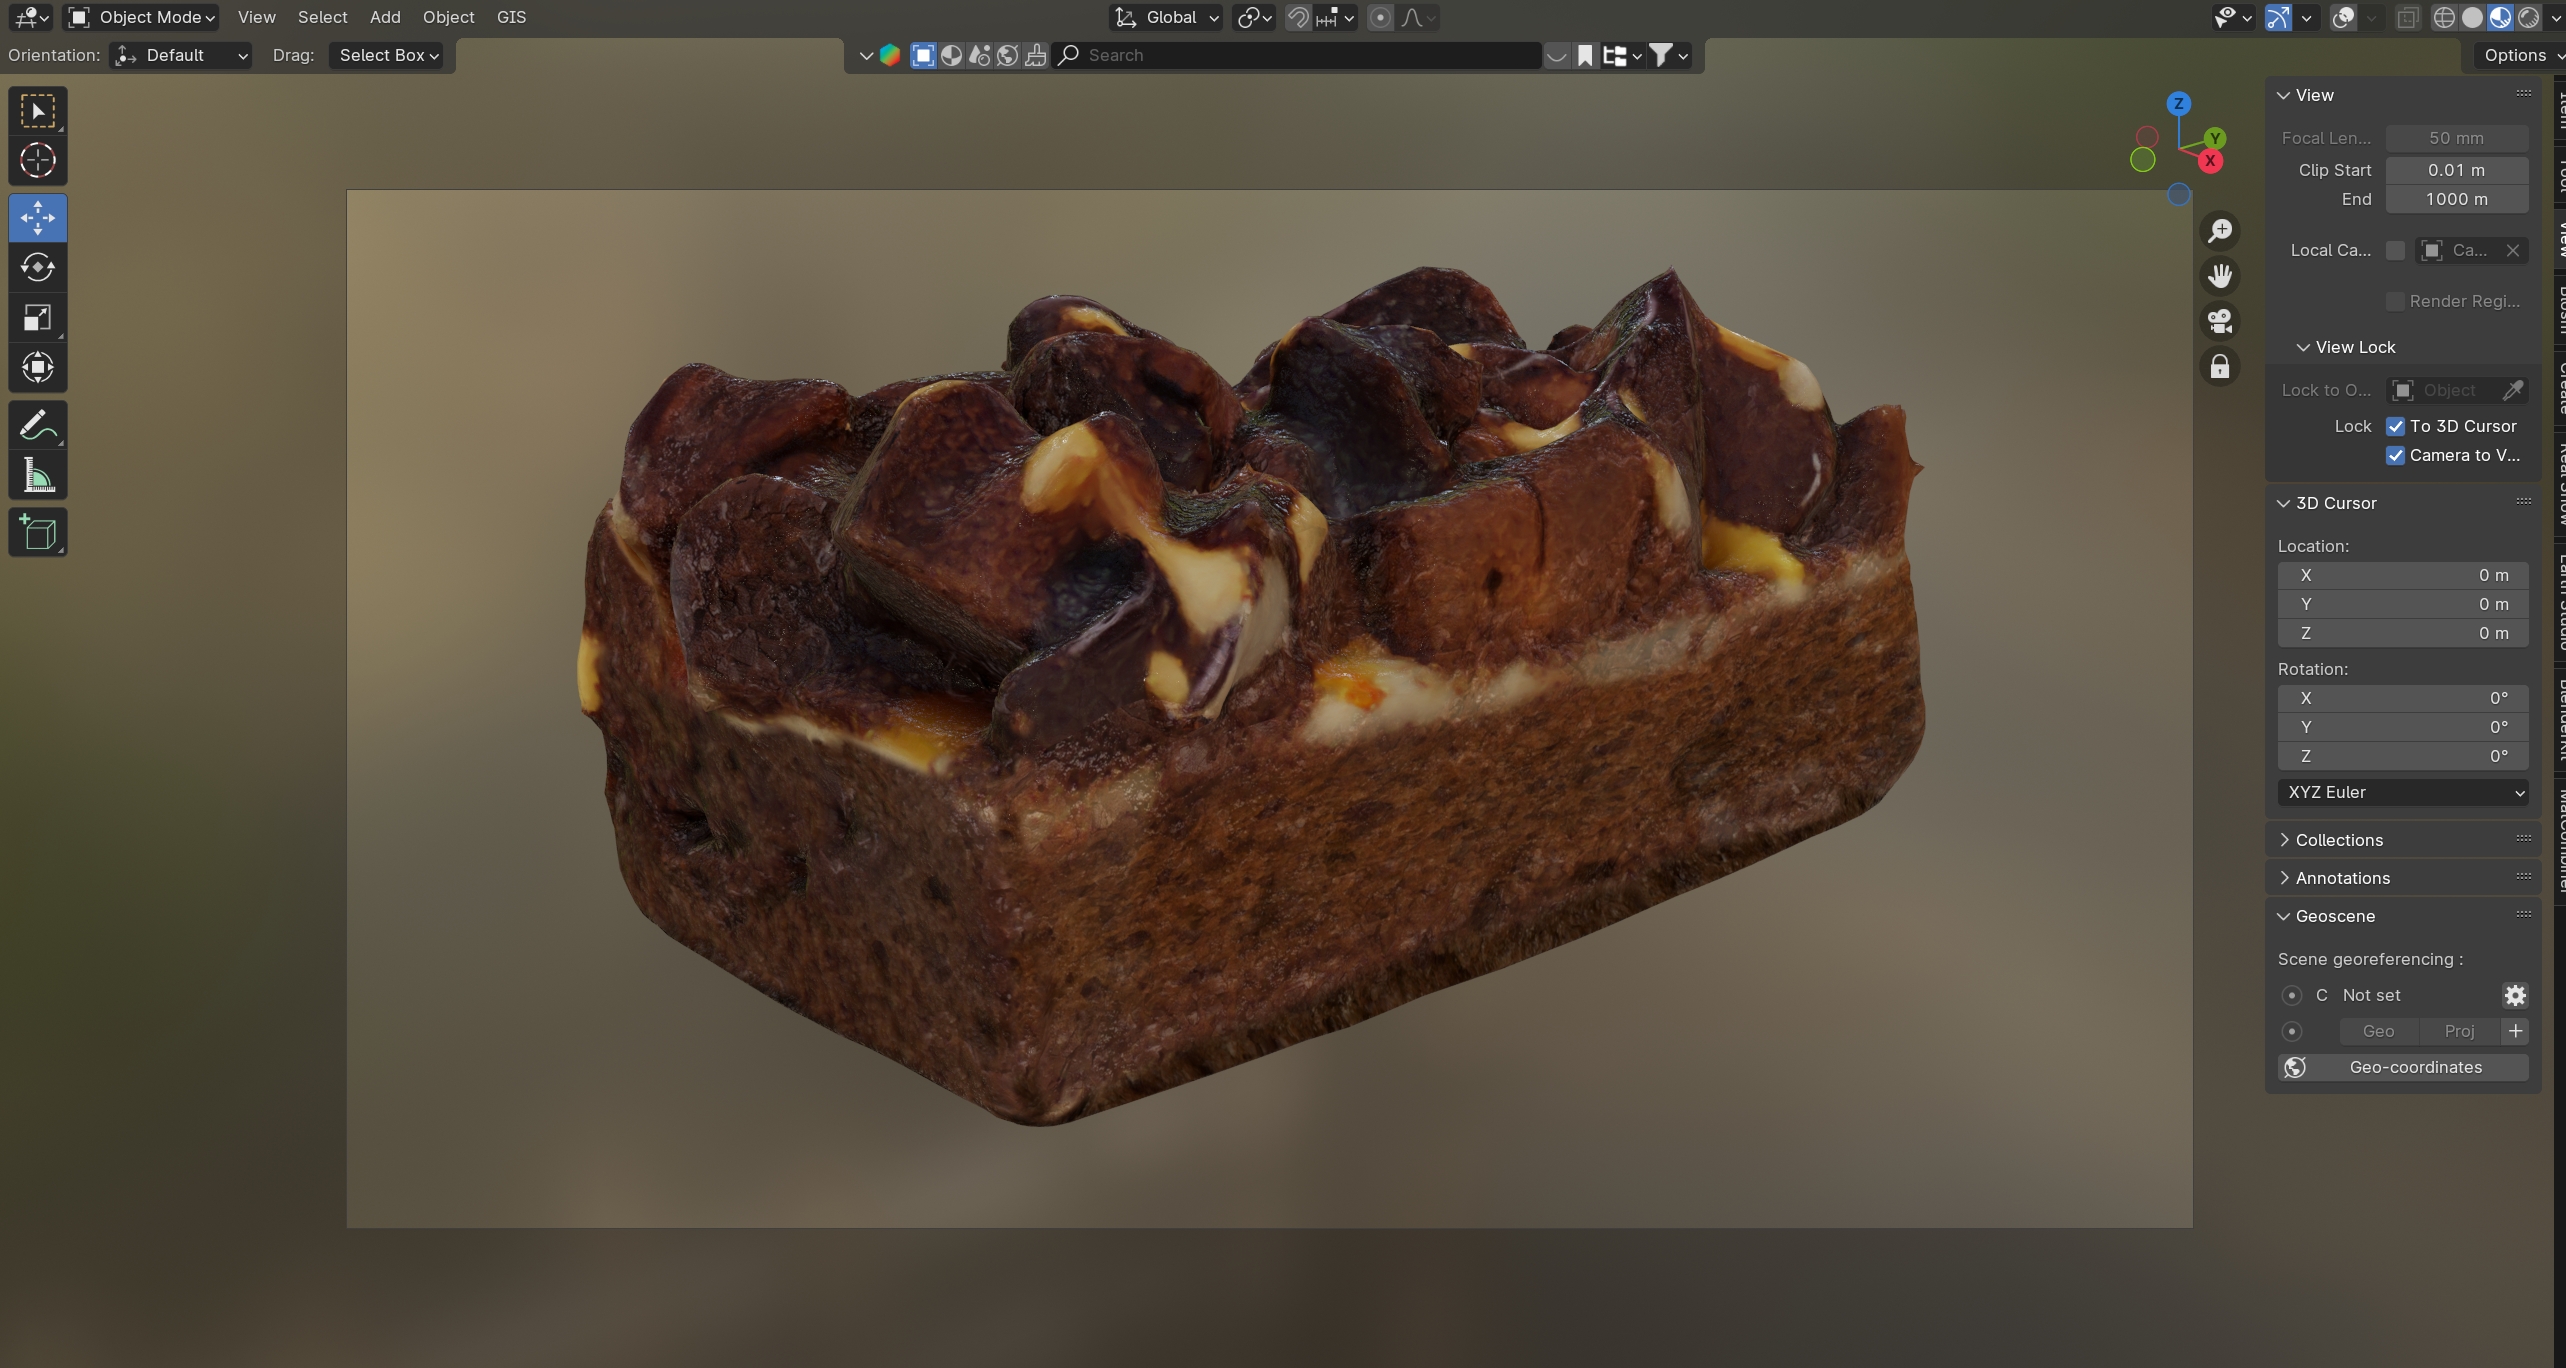Open the GIS menu
The height and width of the screenshot is (1368, 2566).
point(511,17)
